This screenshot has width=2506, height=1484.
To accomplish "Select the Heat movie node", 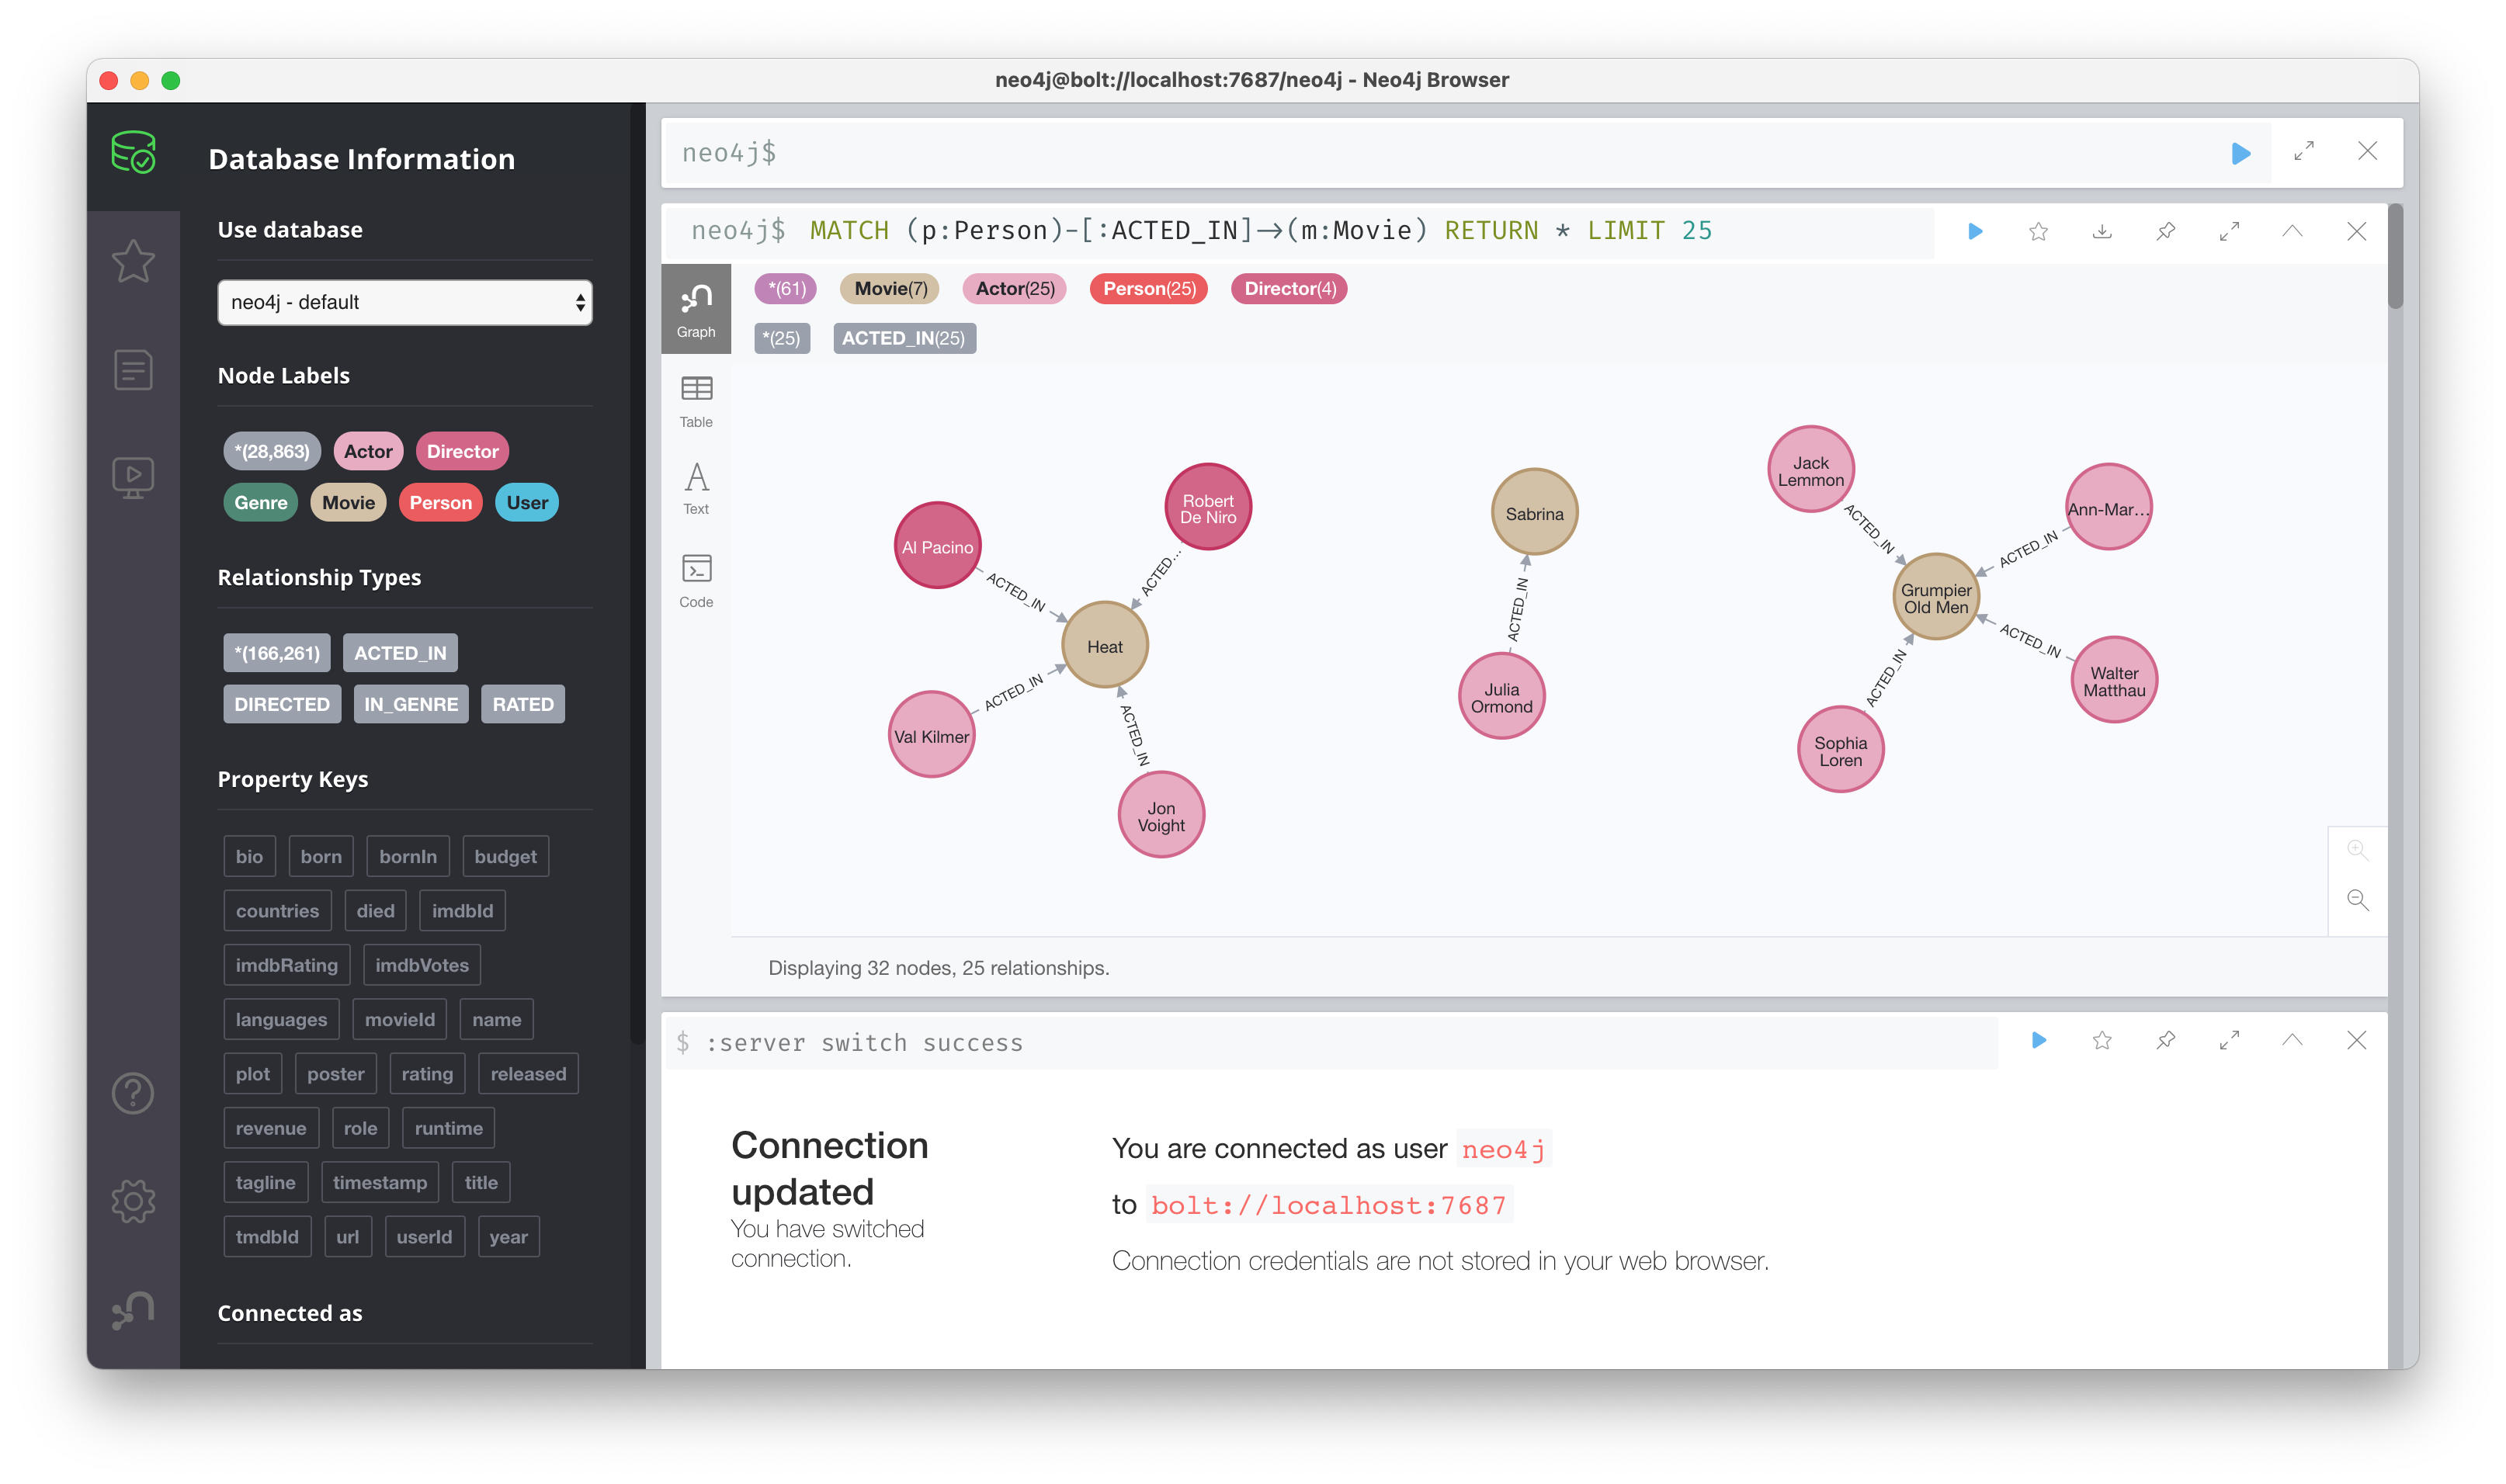I will tap(1104, 646).
